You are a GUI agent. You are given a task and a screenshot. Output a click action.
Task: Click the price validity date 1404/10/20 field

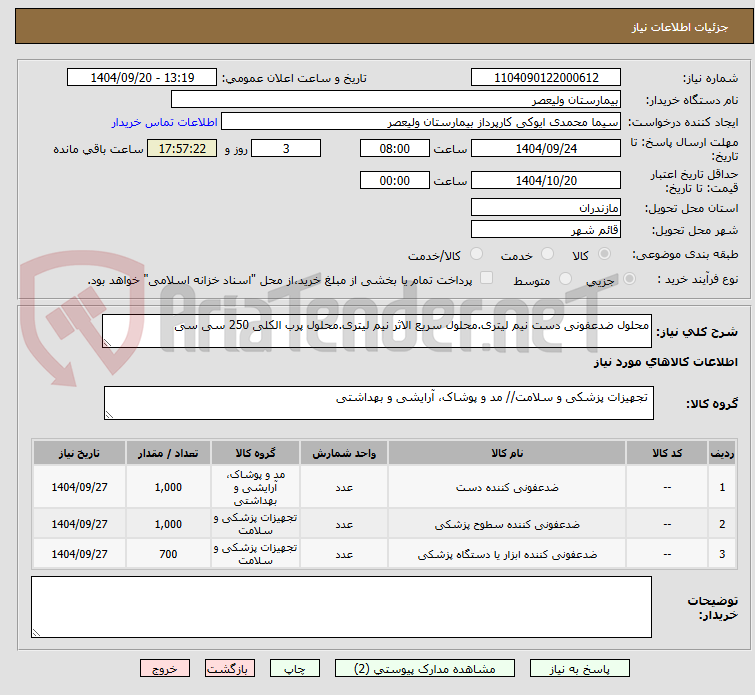click(546, 181)
